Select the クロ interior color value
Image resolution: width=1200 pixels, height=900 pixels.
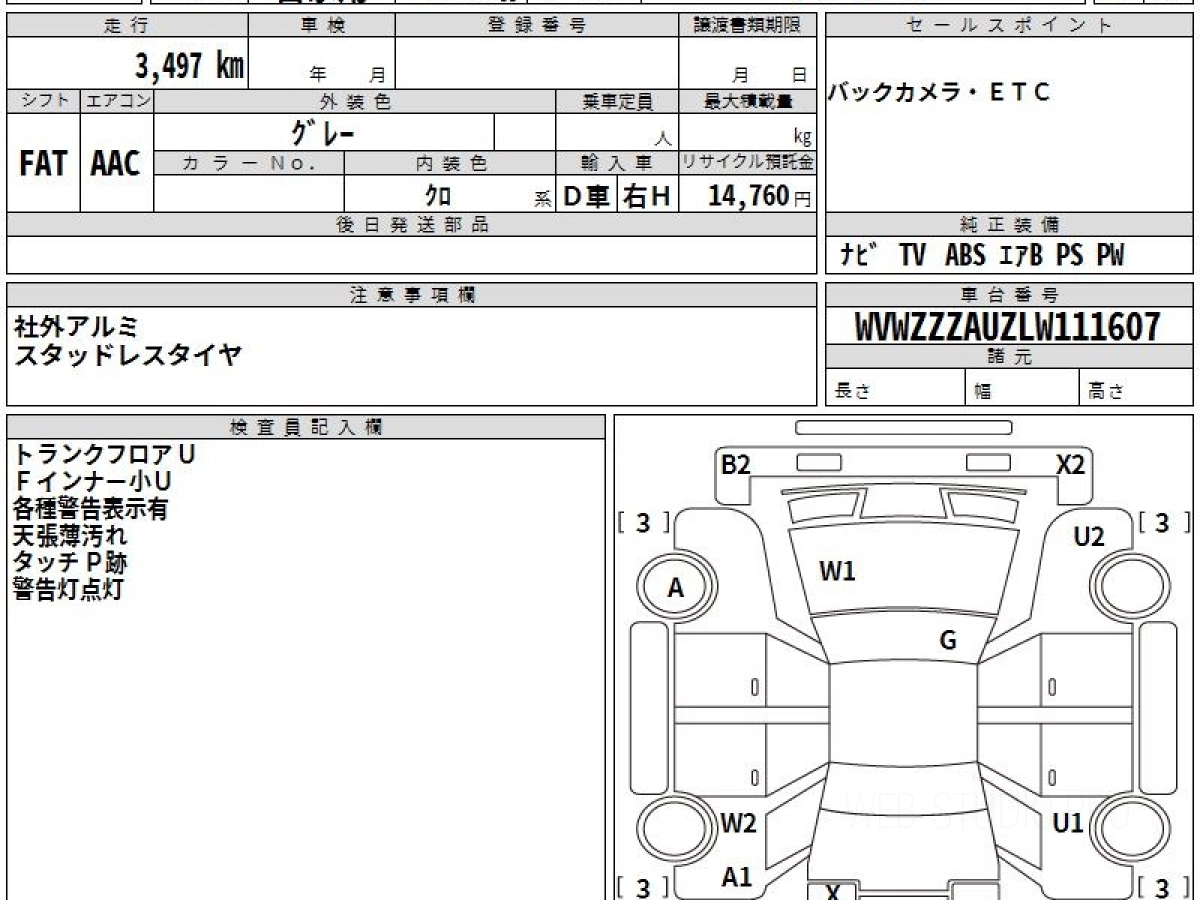[438, 197]
